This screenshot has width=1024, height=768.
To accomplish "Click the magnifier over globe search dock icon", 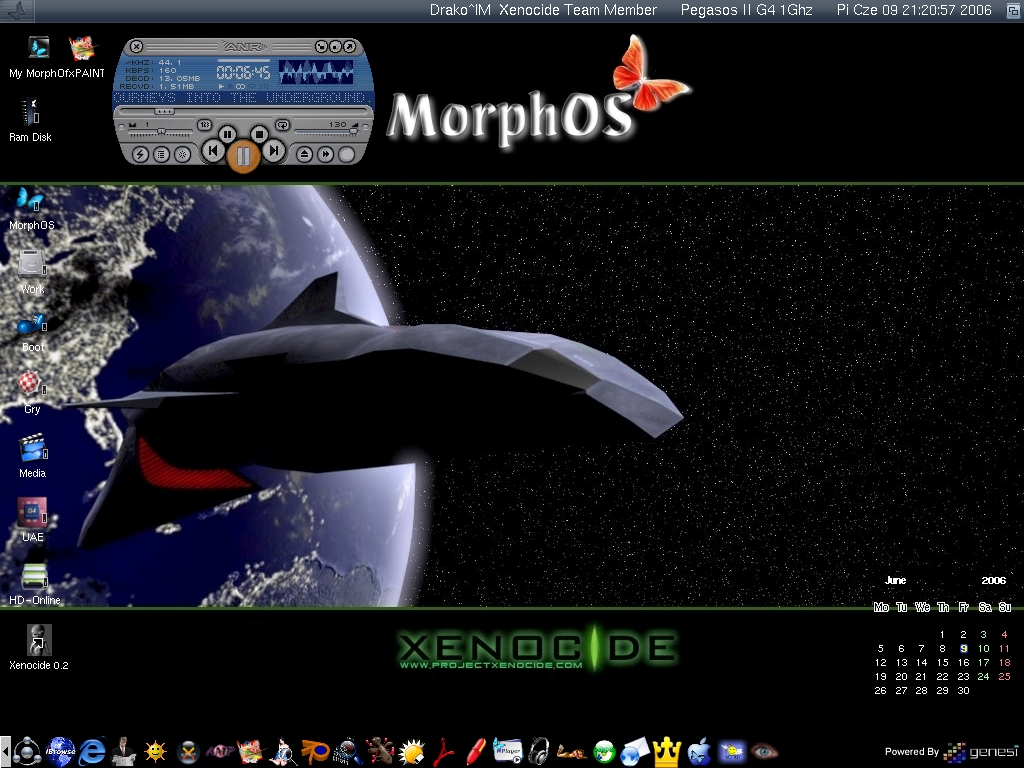I will [x=347, y=752].
